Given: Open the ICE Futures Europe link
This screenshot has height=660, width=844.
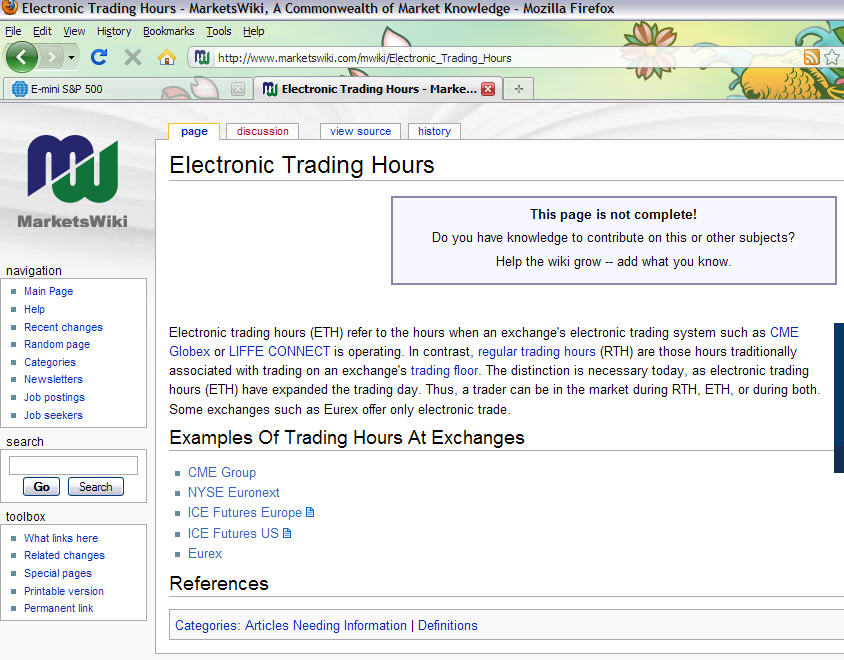Looking at the screenshot, I should pyautogui.click(x=245, y=512).
